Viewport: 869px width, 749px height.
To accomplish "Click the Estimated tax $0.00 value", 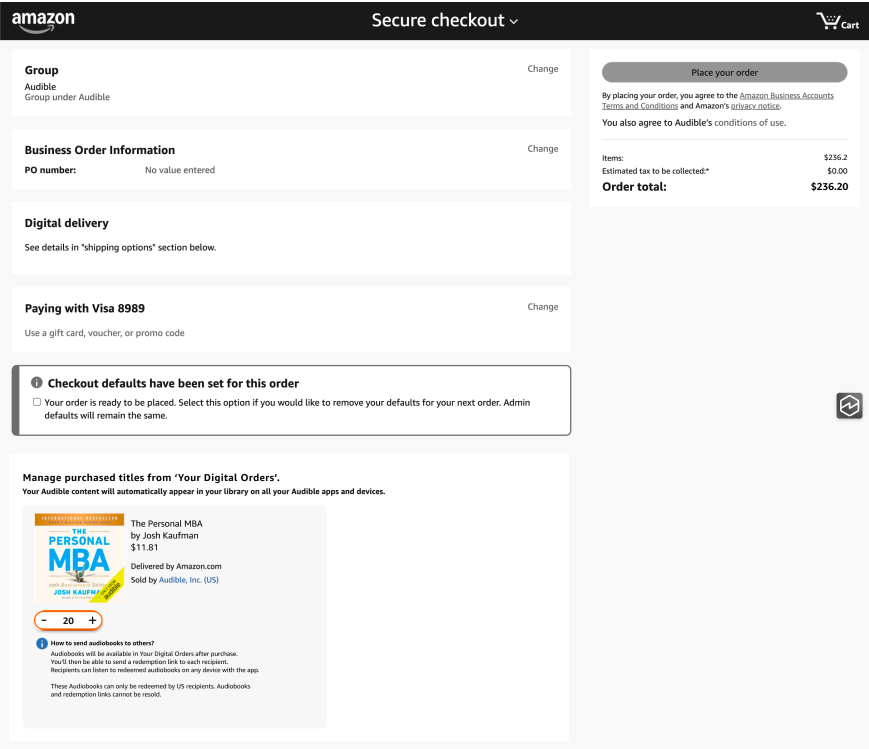I will point(837,171).
